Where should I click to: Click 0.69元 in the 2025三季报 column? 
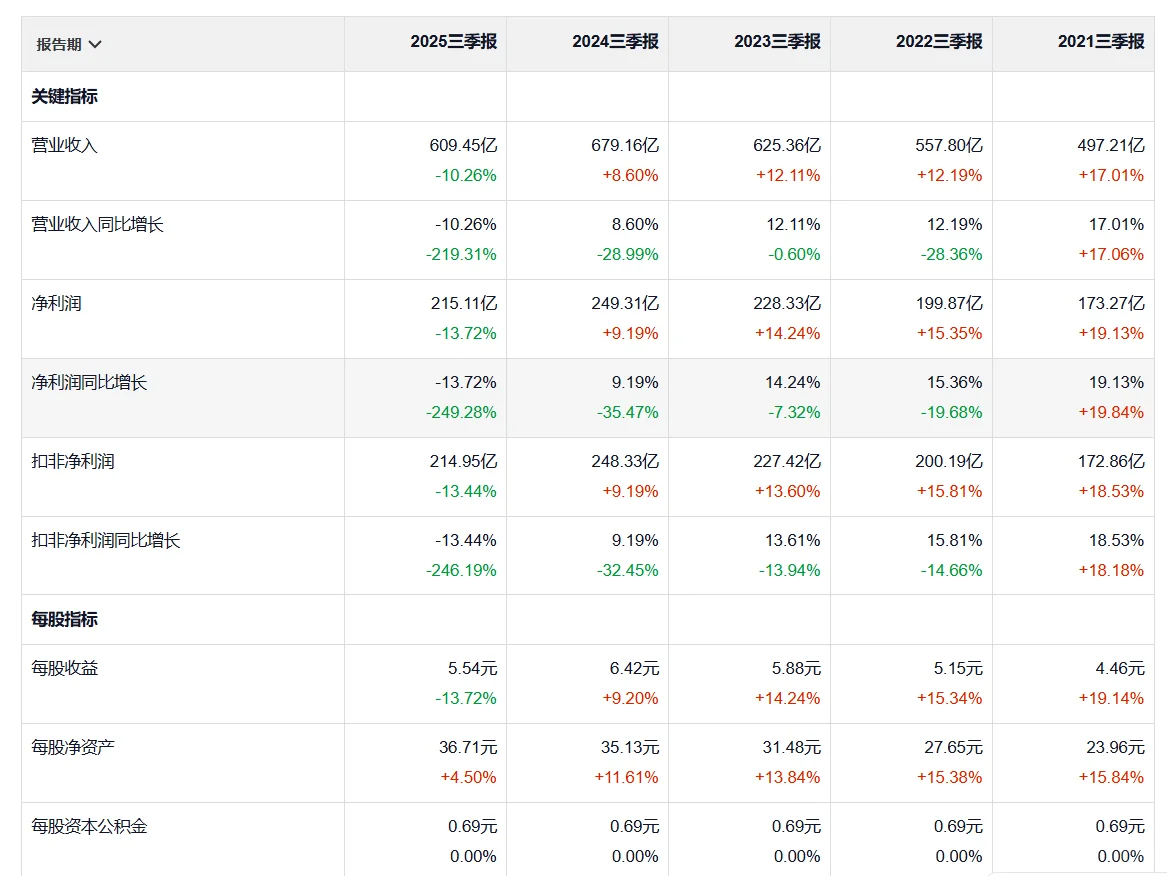[472, 826]
